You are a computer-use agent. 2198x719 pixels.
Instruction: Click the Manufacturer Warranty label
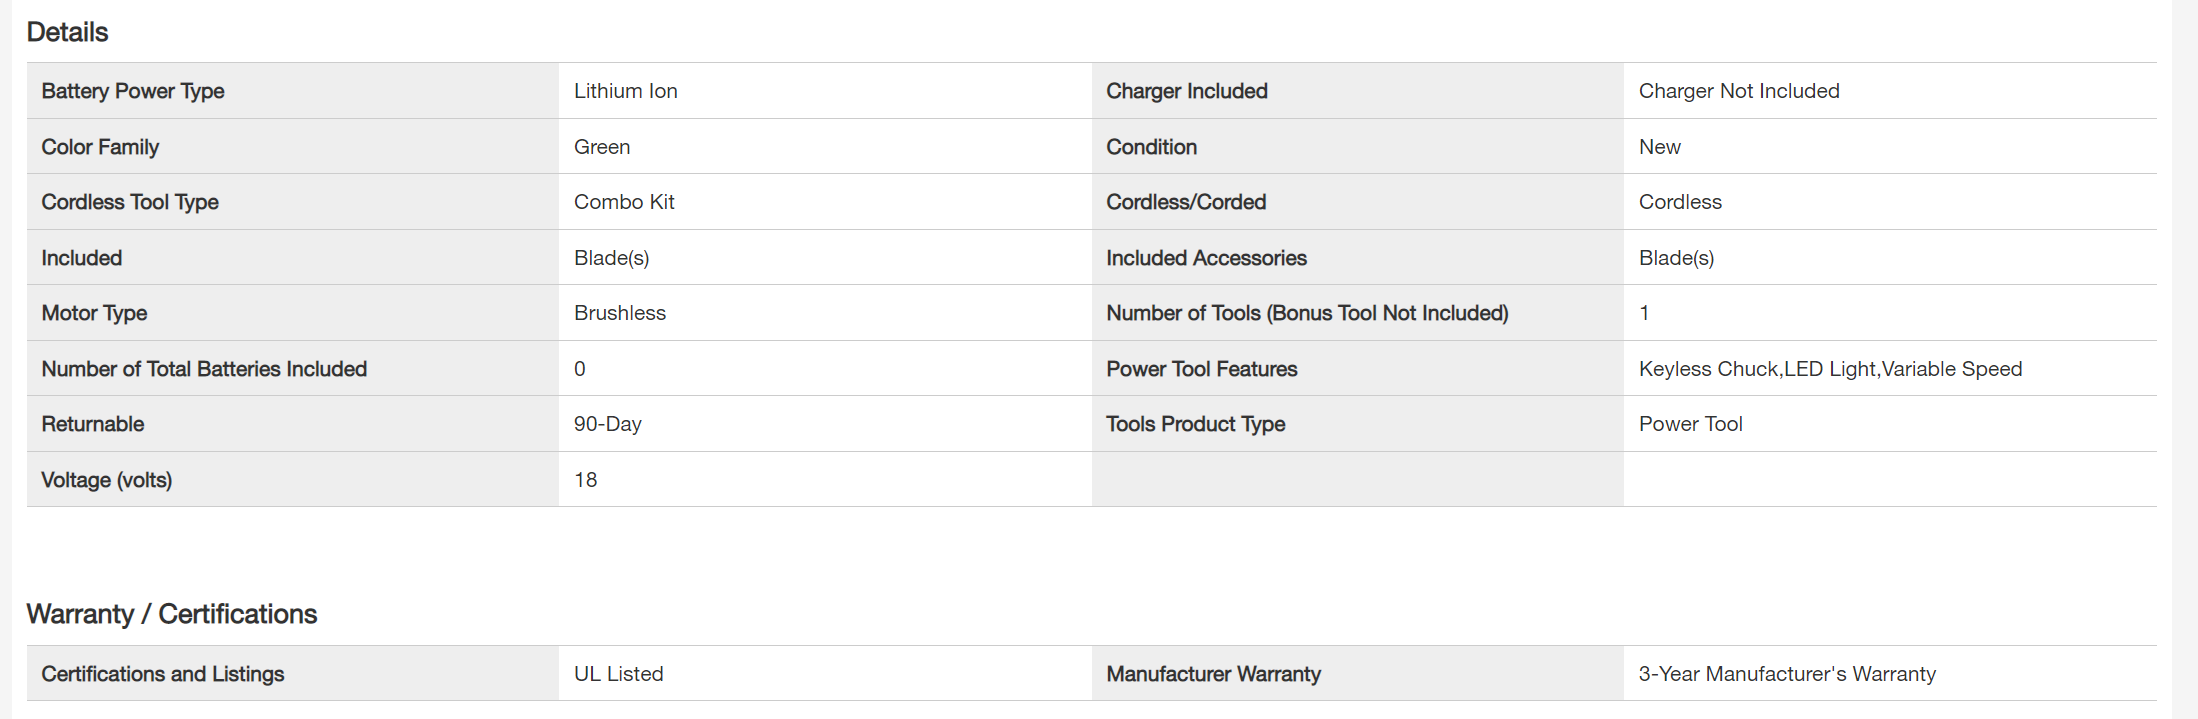coord(1213,674)
